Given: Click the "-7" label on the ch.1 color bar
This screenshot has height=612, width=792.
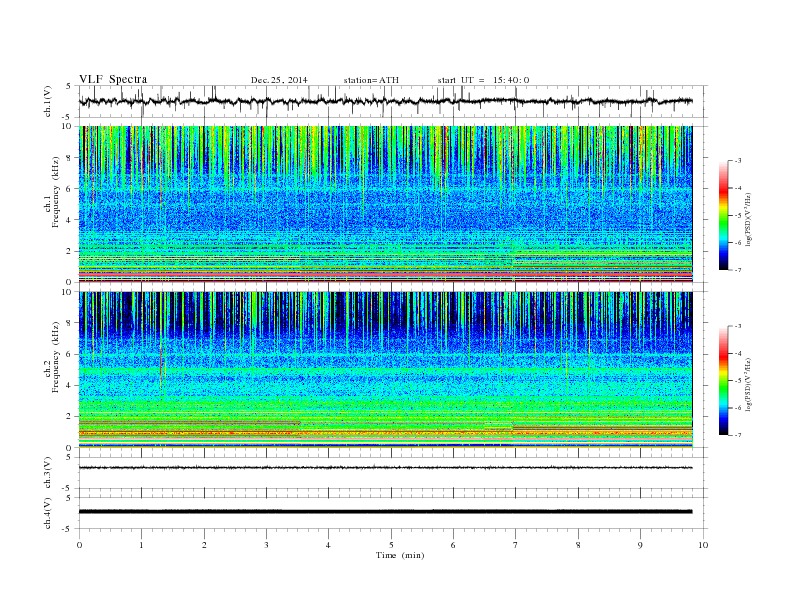Looking at the screenshot, I should pyautogui.click(x=738, y=270).
